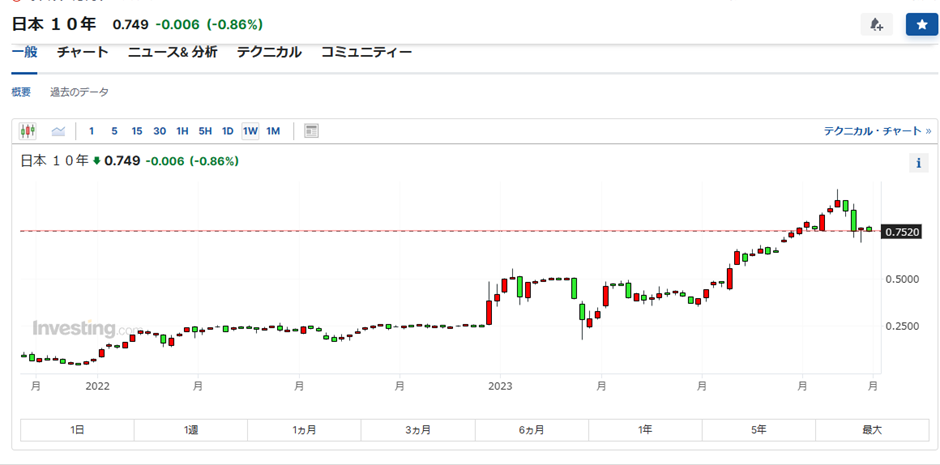Add to watchlist with the star button
940x465 pixels.
click(921, 25)
